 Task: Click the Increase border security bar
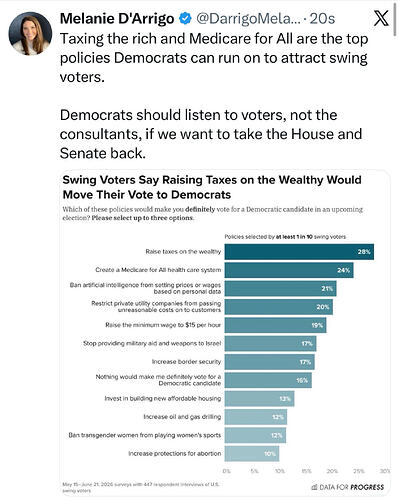point(269,362)
